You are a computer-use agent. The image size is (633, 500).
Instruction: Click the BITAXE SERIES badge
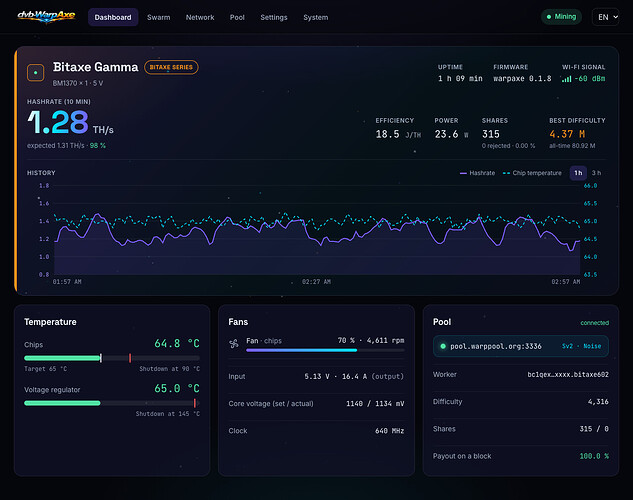171,67
